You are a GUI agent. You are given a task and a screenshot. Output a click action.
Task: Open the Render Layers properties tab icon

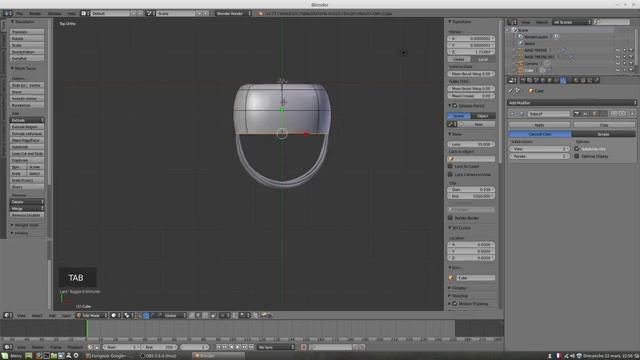(x=529, y=80)
